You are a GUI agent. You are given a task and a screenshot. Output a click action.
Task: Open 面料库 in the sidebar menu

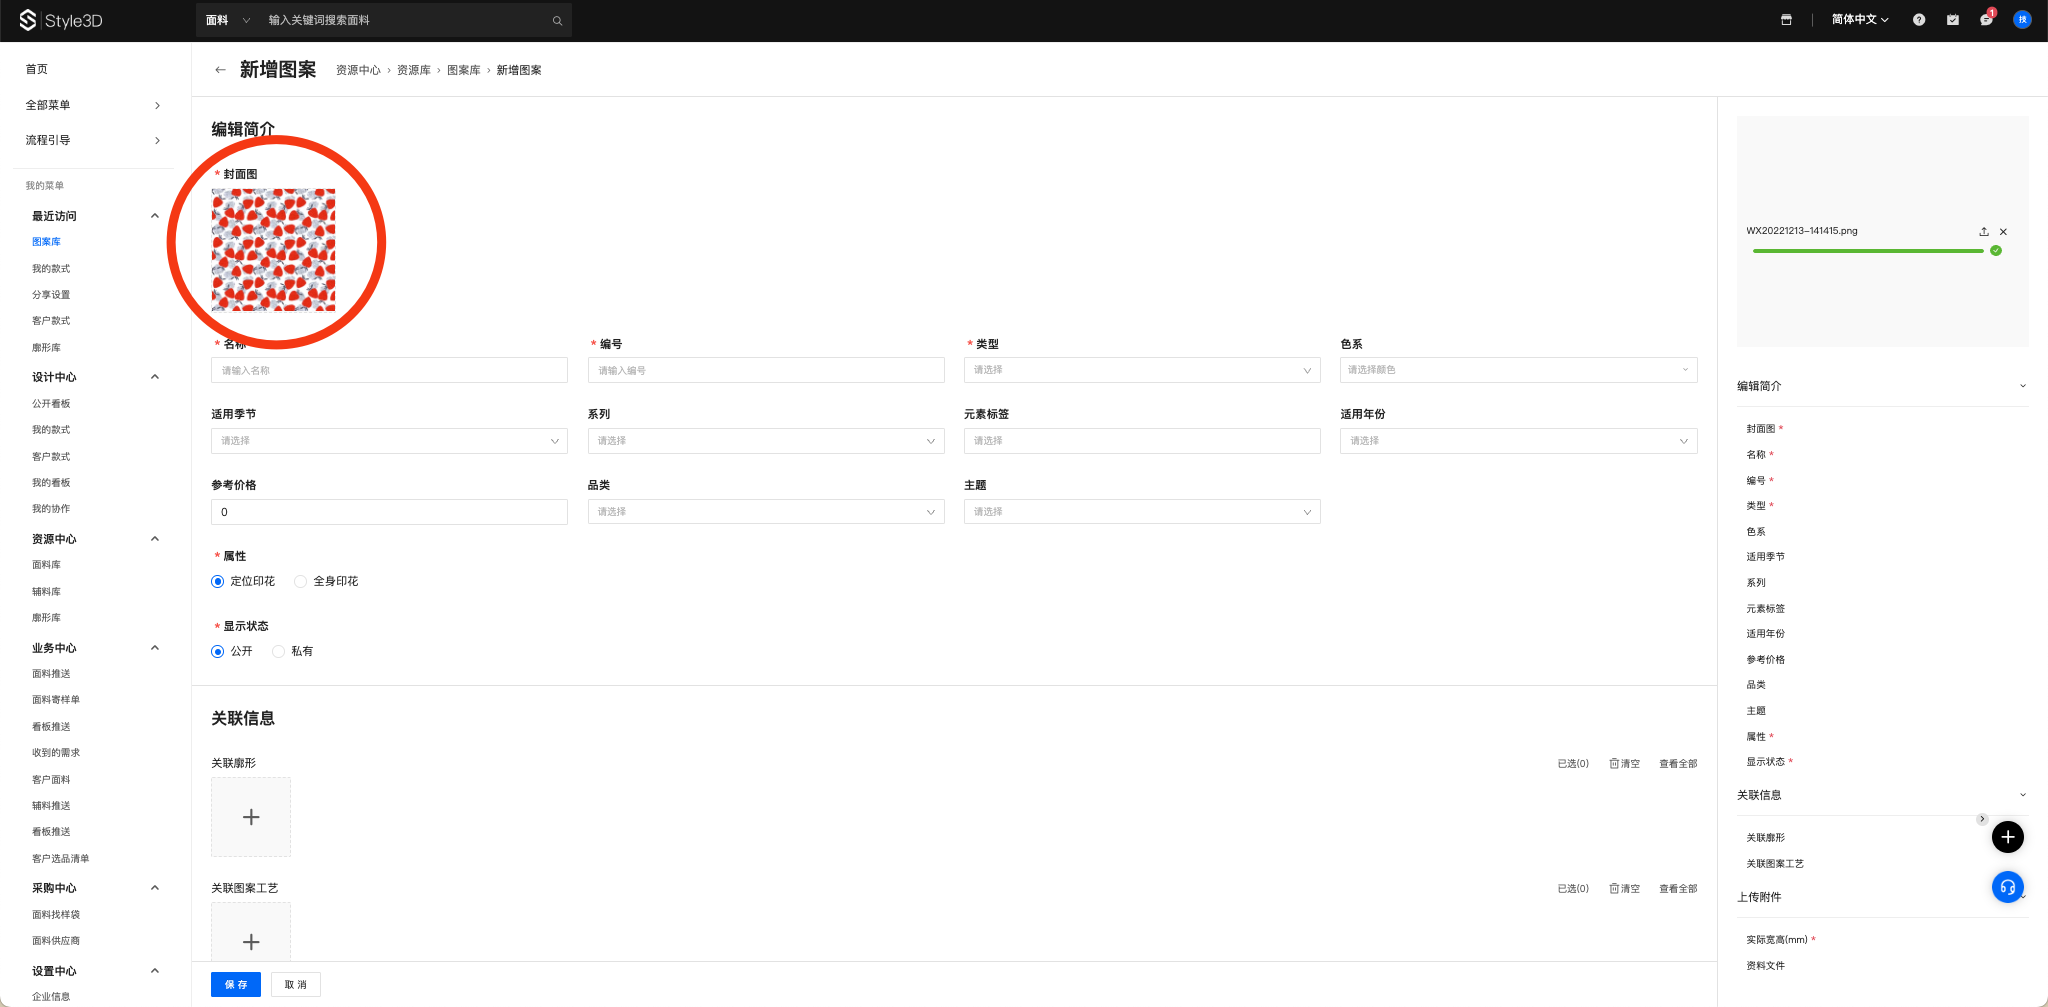tap(46, 565)
